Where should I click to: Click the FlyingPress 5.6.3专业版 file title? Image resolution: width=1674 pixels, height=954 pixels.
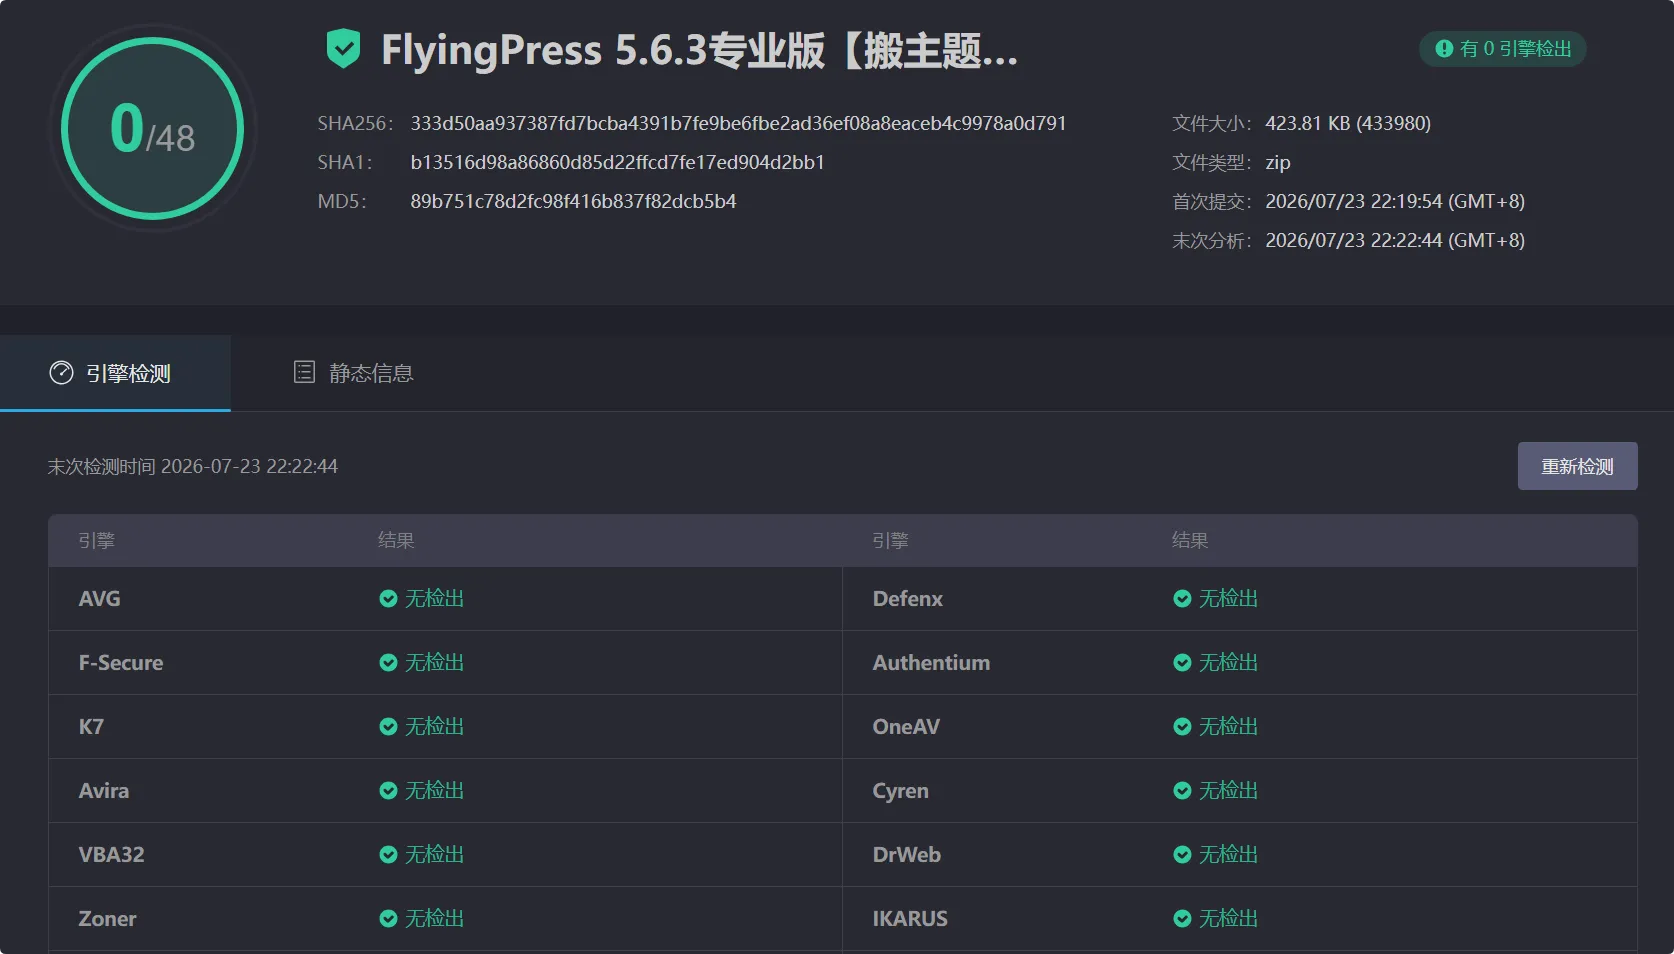coord(699,50)
